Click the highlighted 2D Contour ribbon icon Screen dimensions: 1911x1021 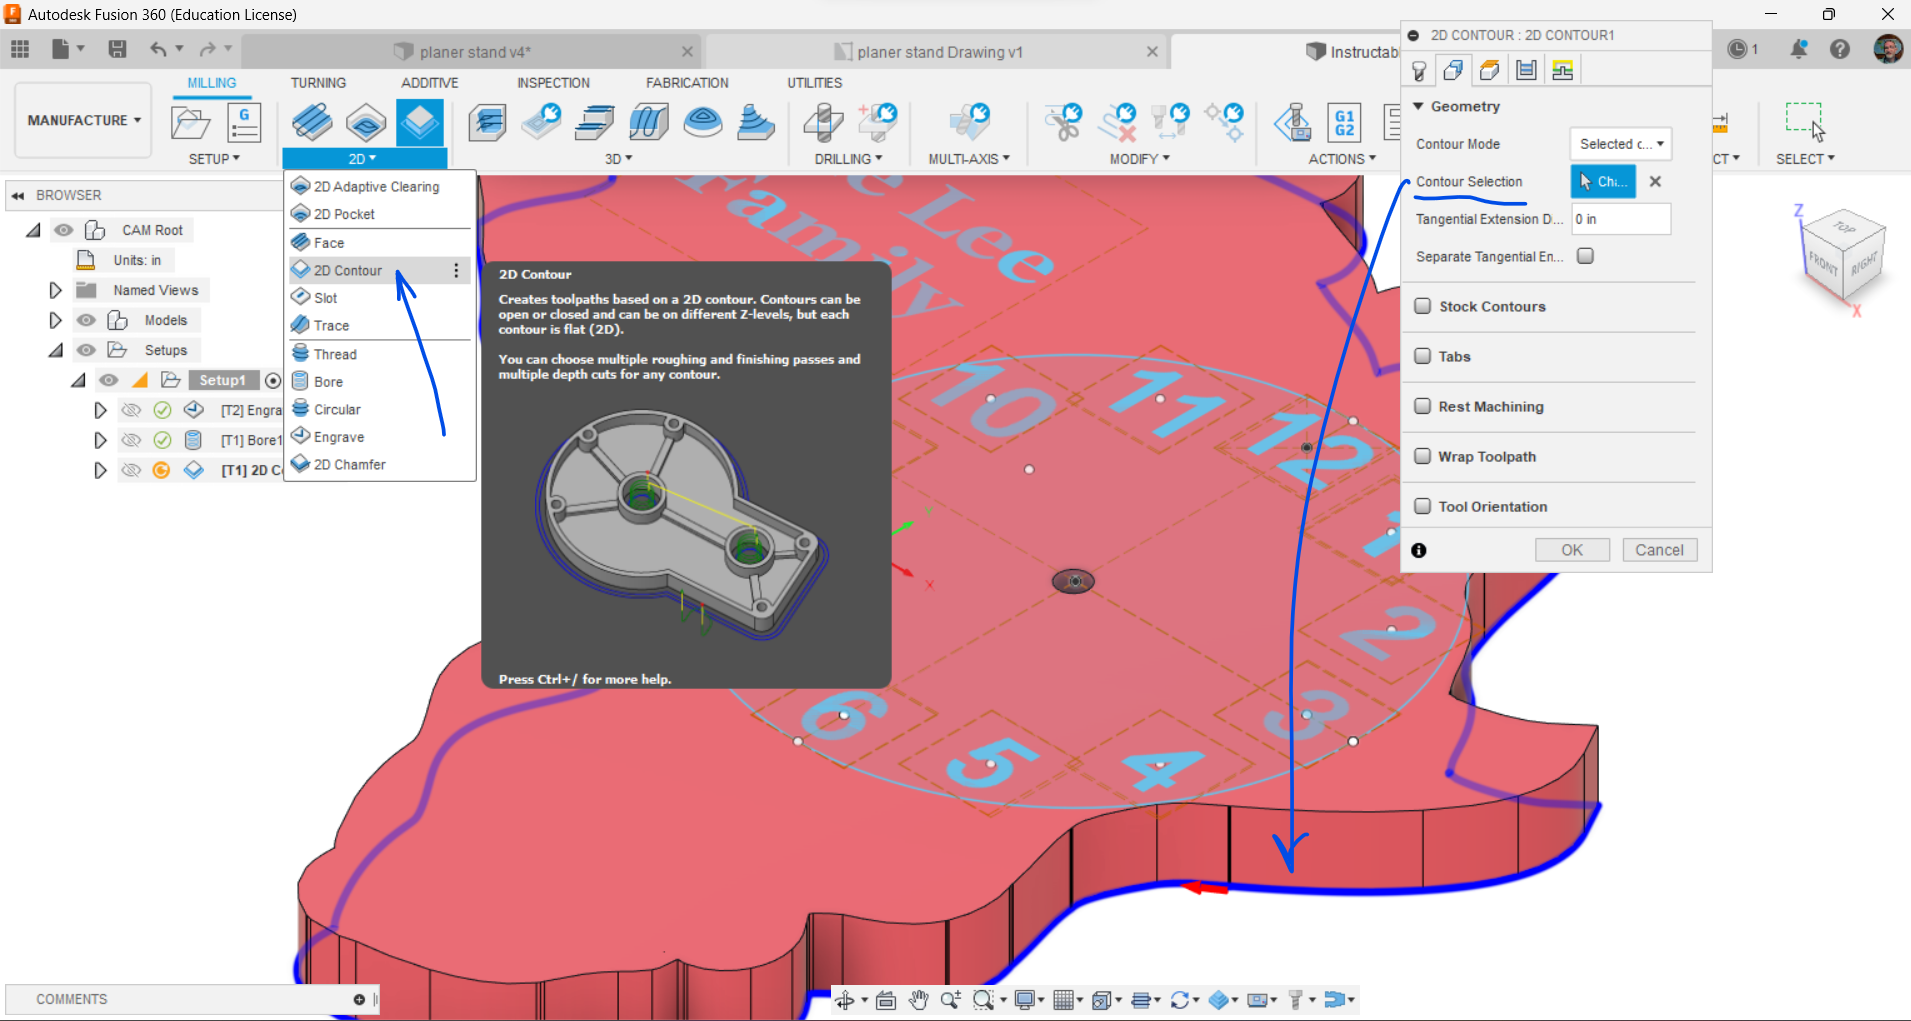tap(420, 123)
